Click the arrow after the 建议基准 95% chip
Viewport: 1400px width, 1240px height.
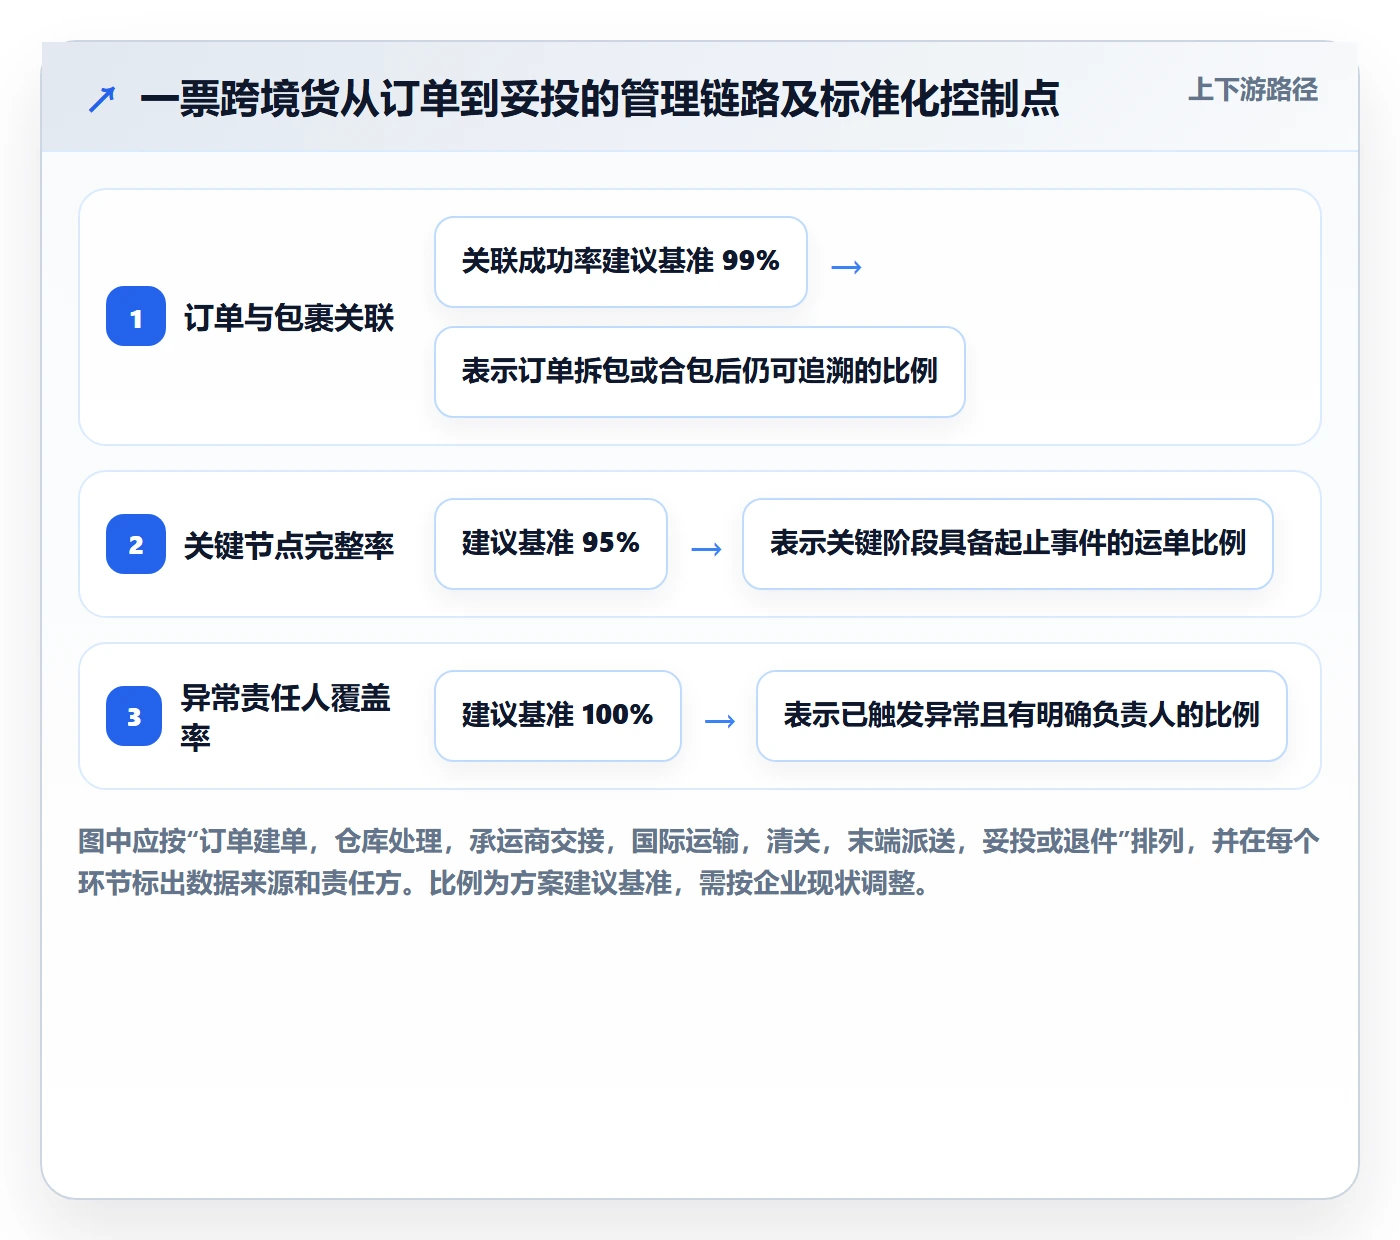(706, 549)
